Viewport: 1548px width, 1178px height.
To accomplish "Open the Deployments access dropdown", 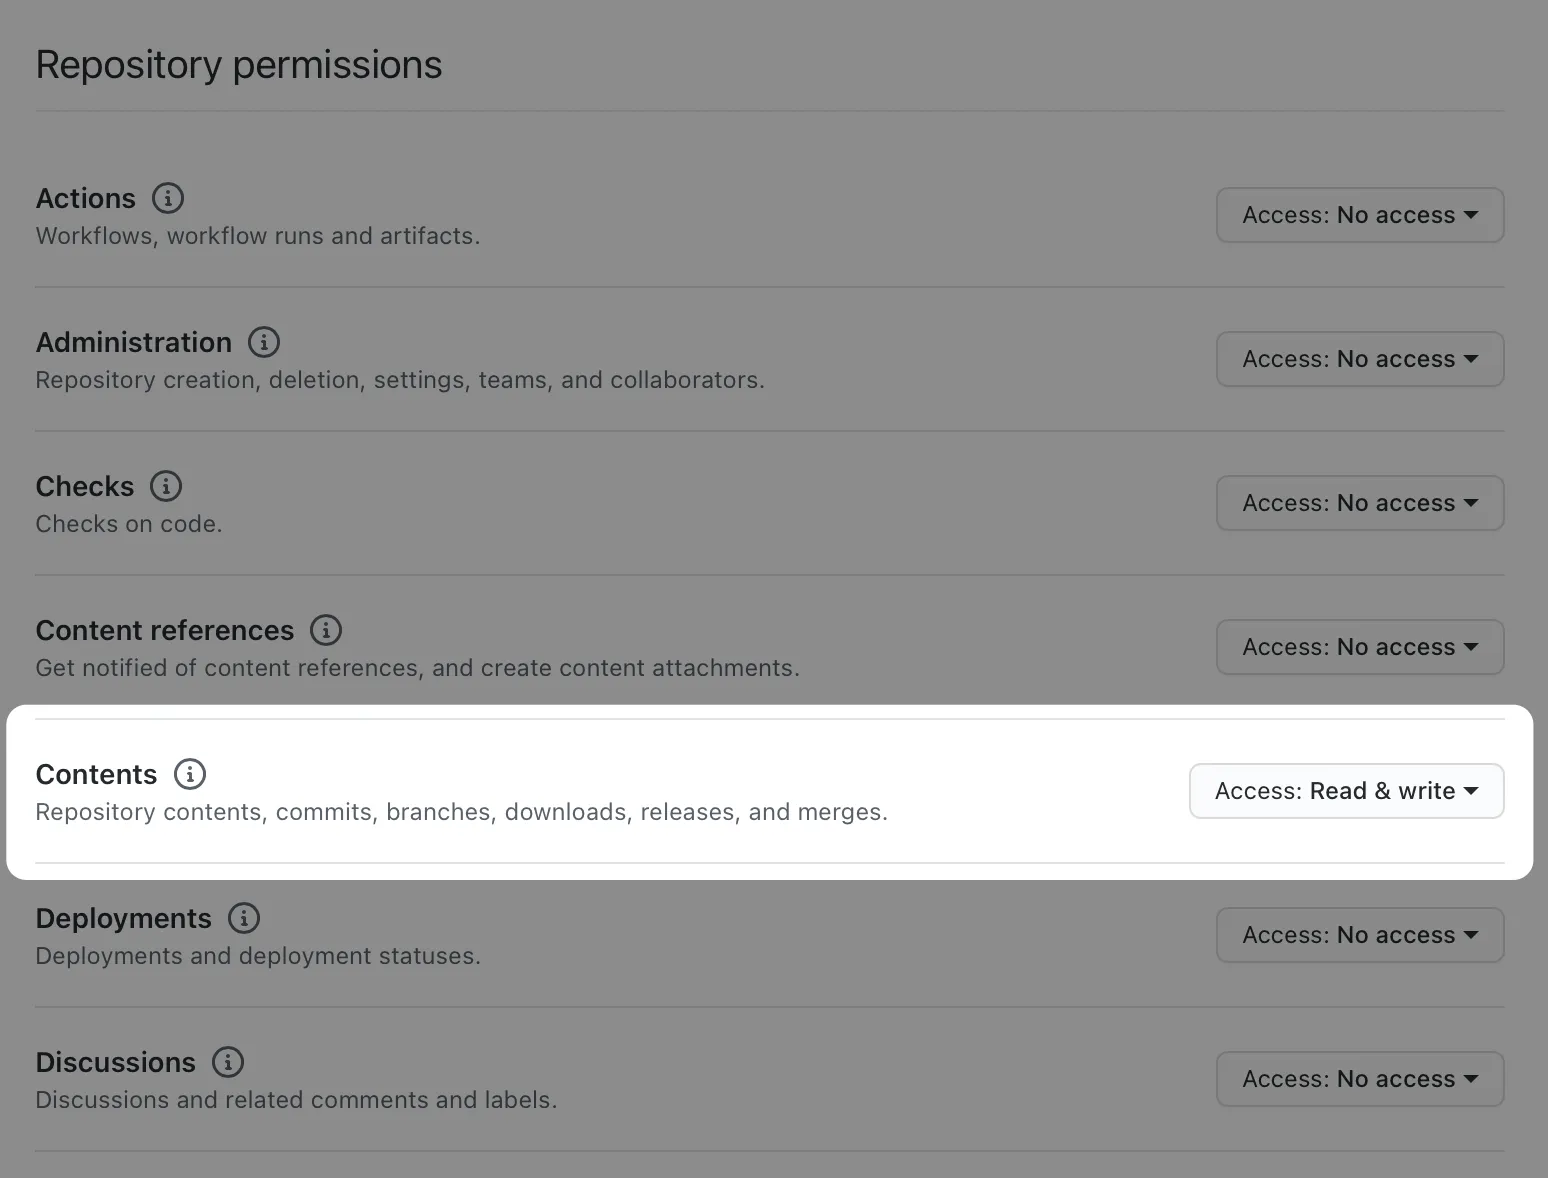I will [x=1360, y=935].
